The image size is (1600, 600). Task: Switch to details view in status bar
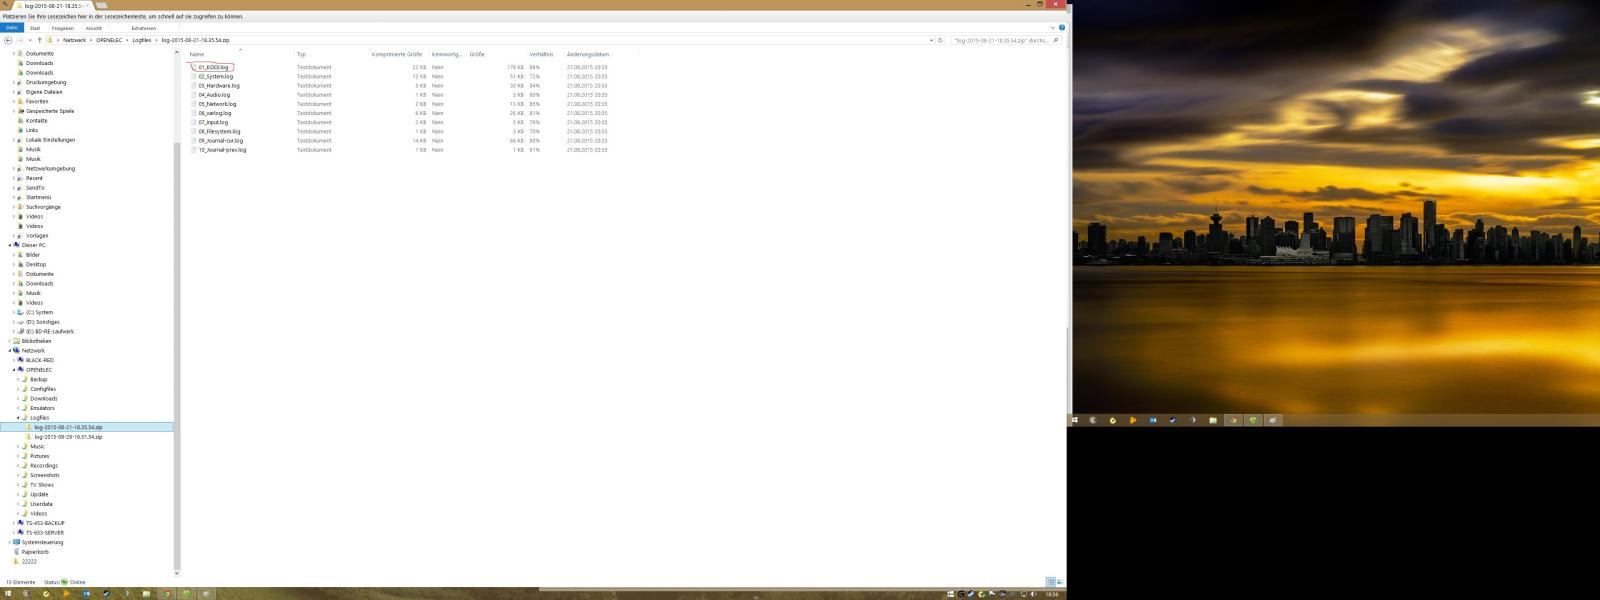[x=1050, y=582]
